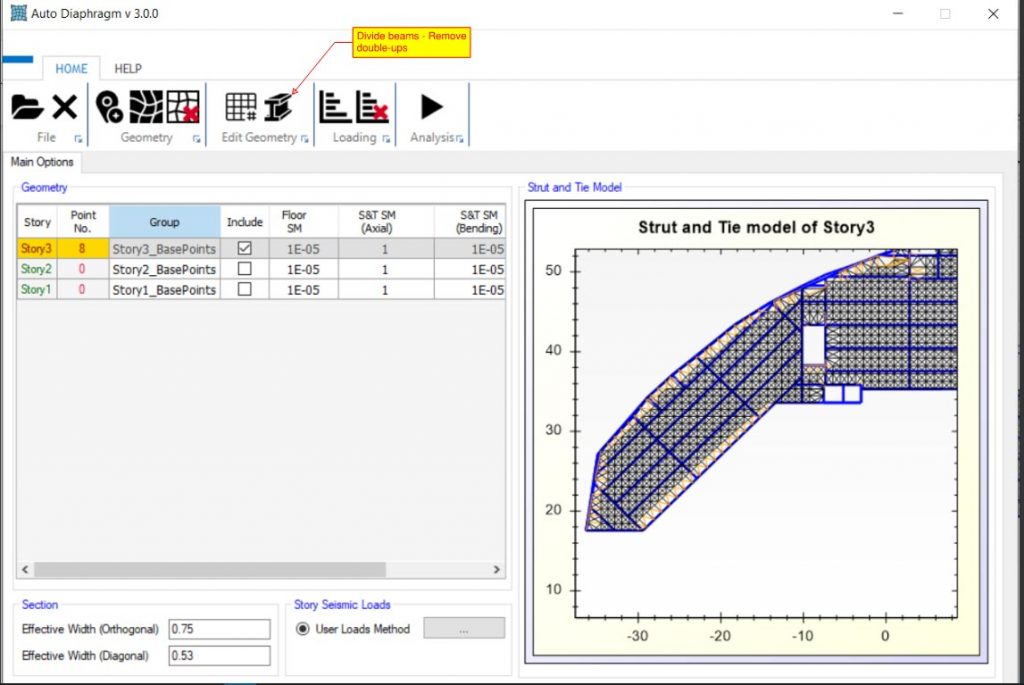
Task: Open file using the folder icon
Action: click(27, 106)
